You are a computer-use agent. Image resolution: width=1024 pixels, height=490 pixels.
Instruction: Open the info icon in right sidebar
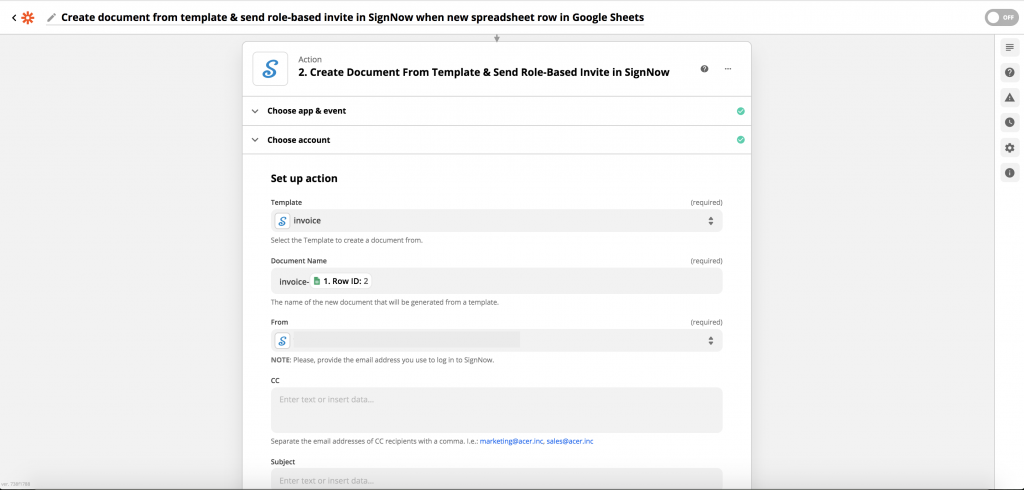pos(1009,173)
